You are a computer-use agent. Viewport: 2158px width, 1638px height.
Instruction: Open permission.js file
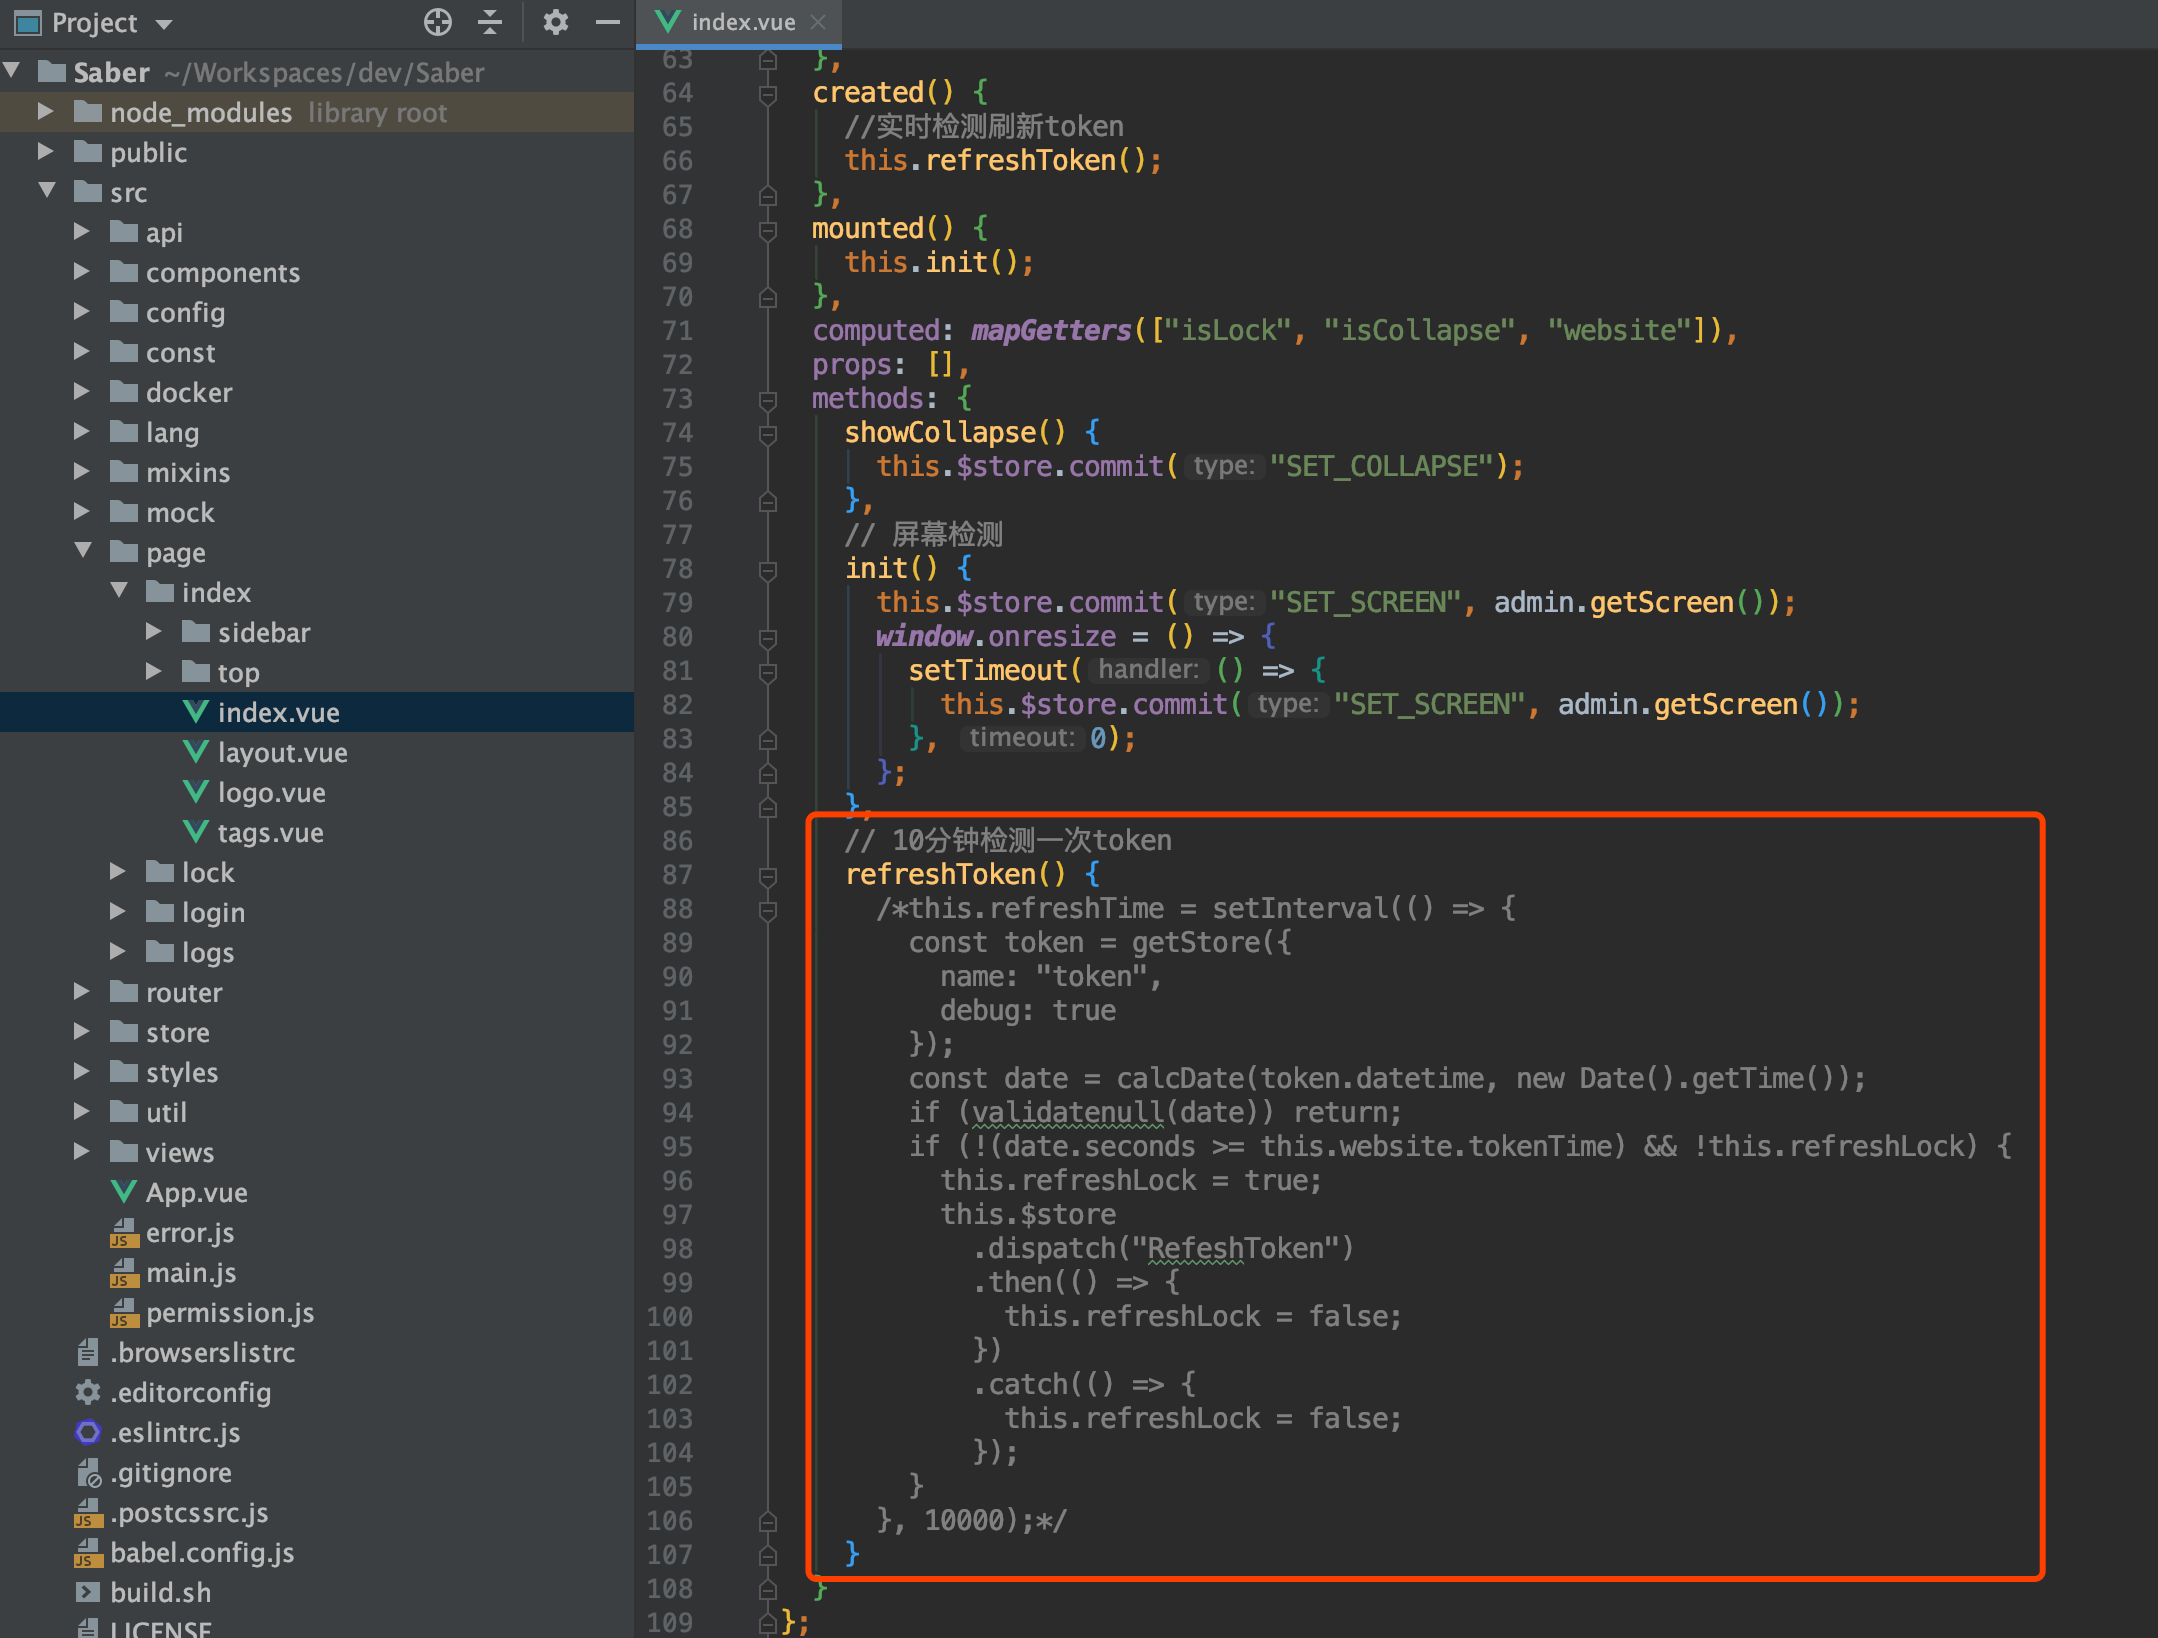(229, 1312)
